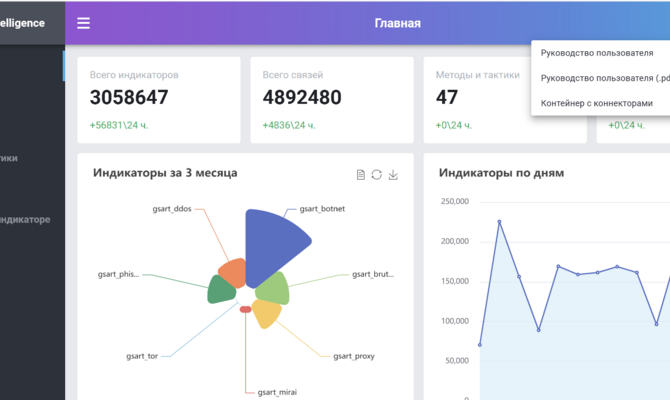Select the yellow gsart_proxy pie segment

coord(266,313)
